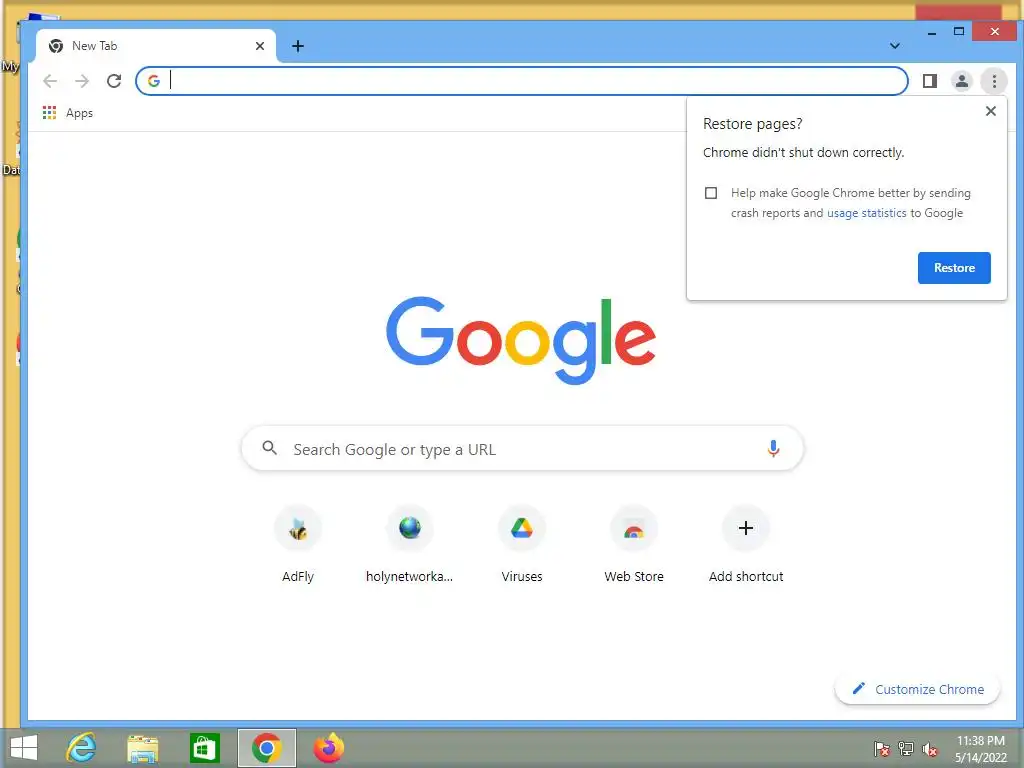Open Chrome's three-dot menu

point(994,81)
